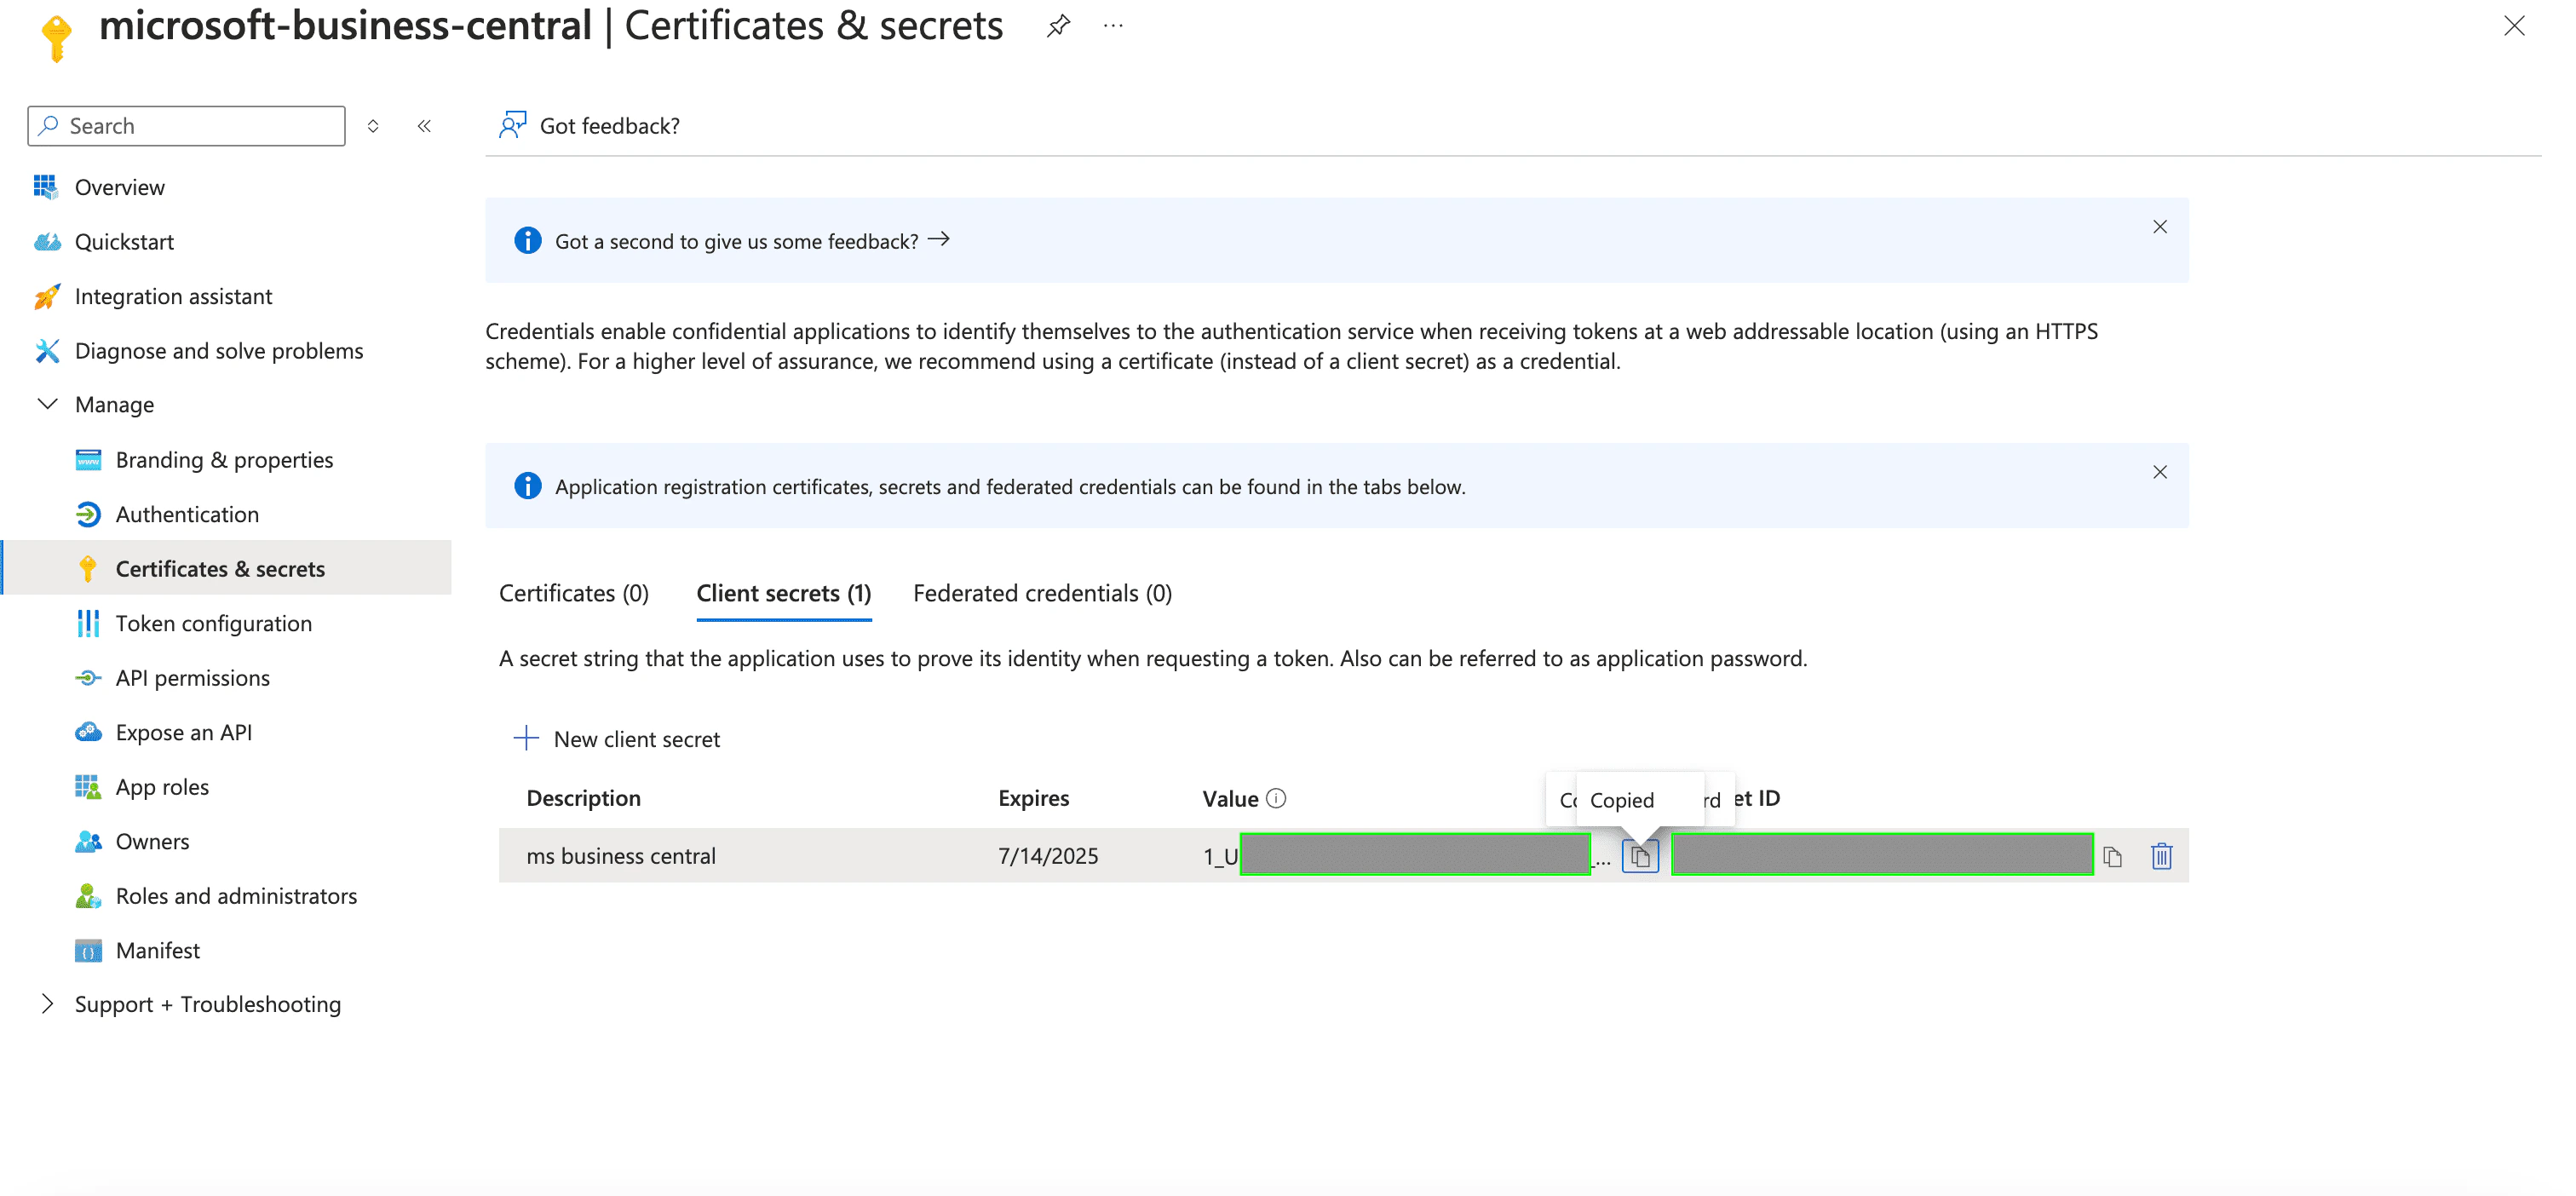
Task: Dismiss the application registration info banner
Action: click(x=2159, y=472)
